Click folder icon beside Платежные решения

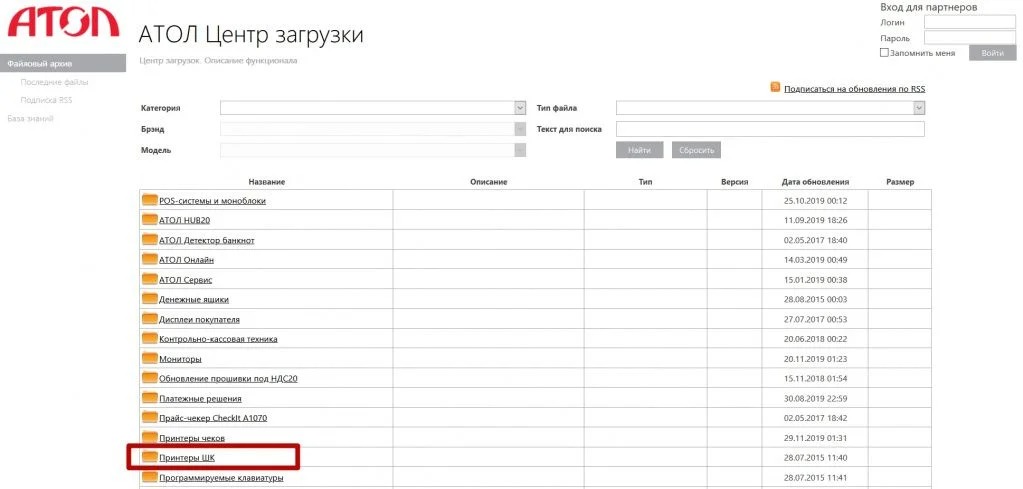click(x=150, y=398)
